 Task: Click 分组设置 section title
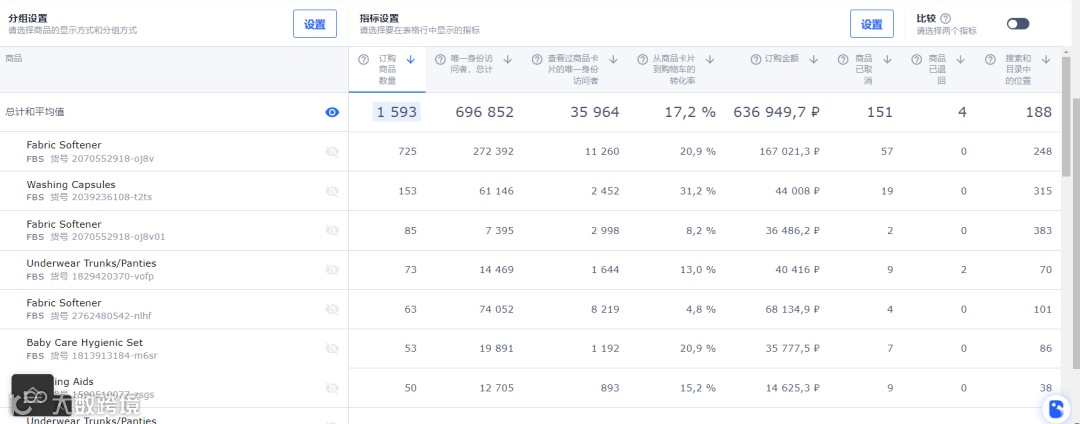(x=28, y=19)
